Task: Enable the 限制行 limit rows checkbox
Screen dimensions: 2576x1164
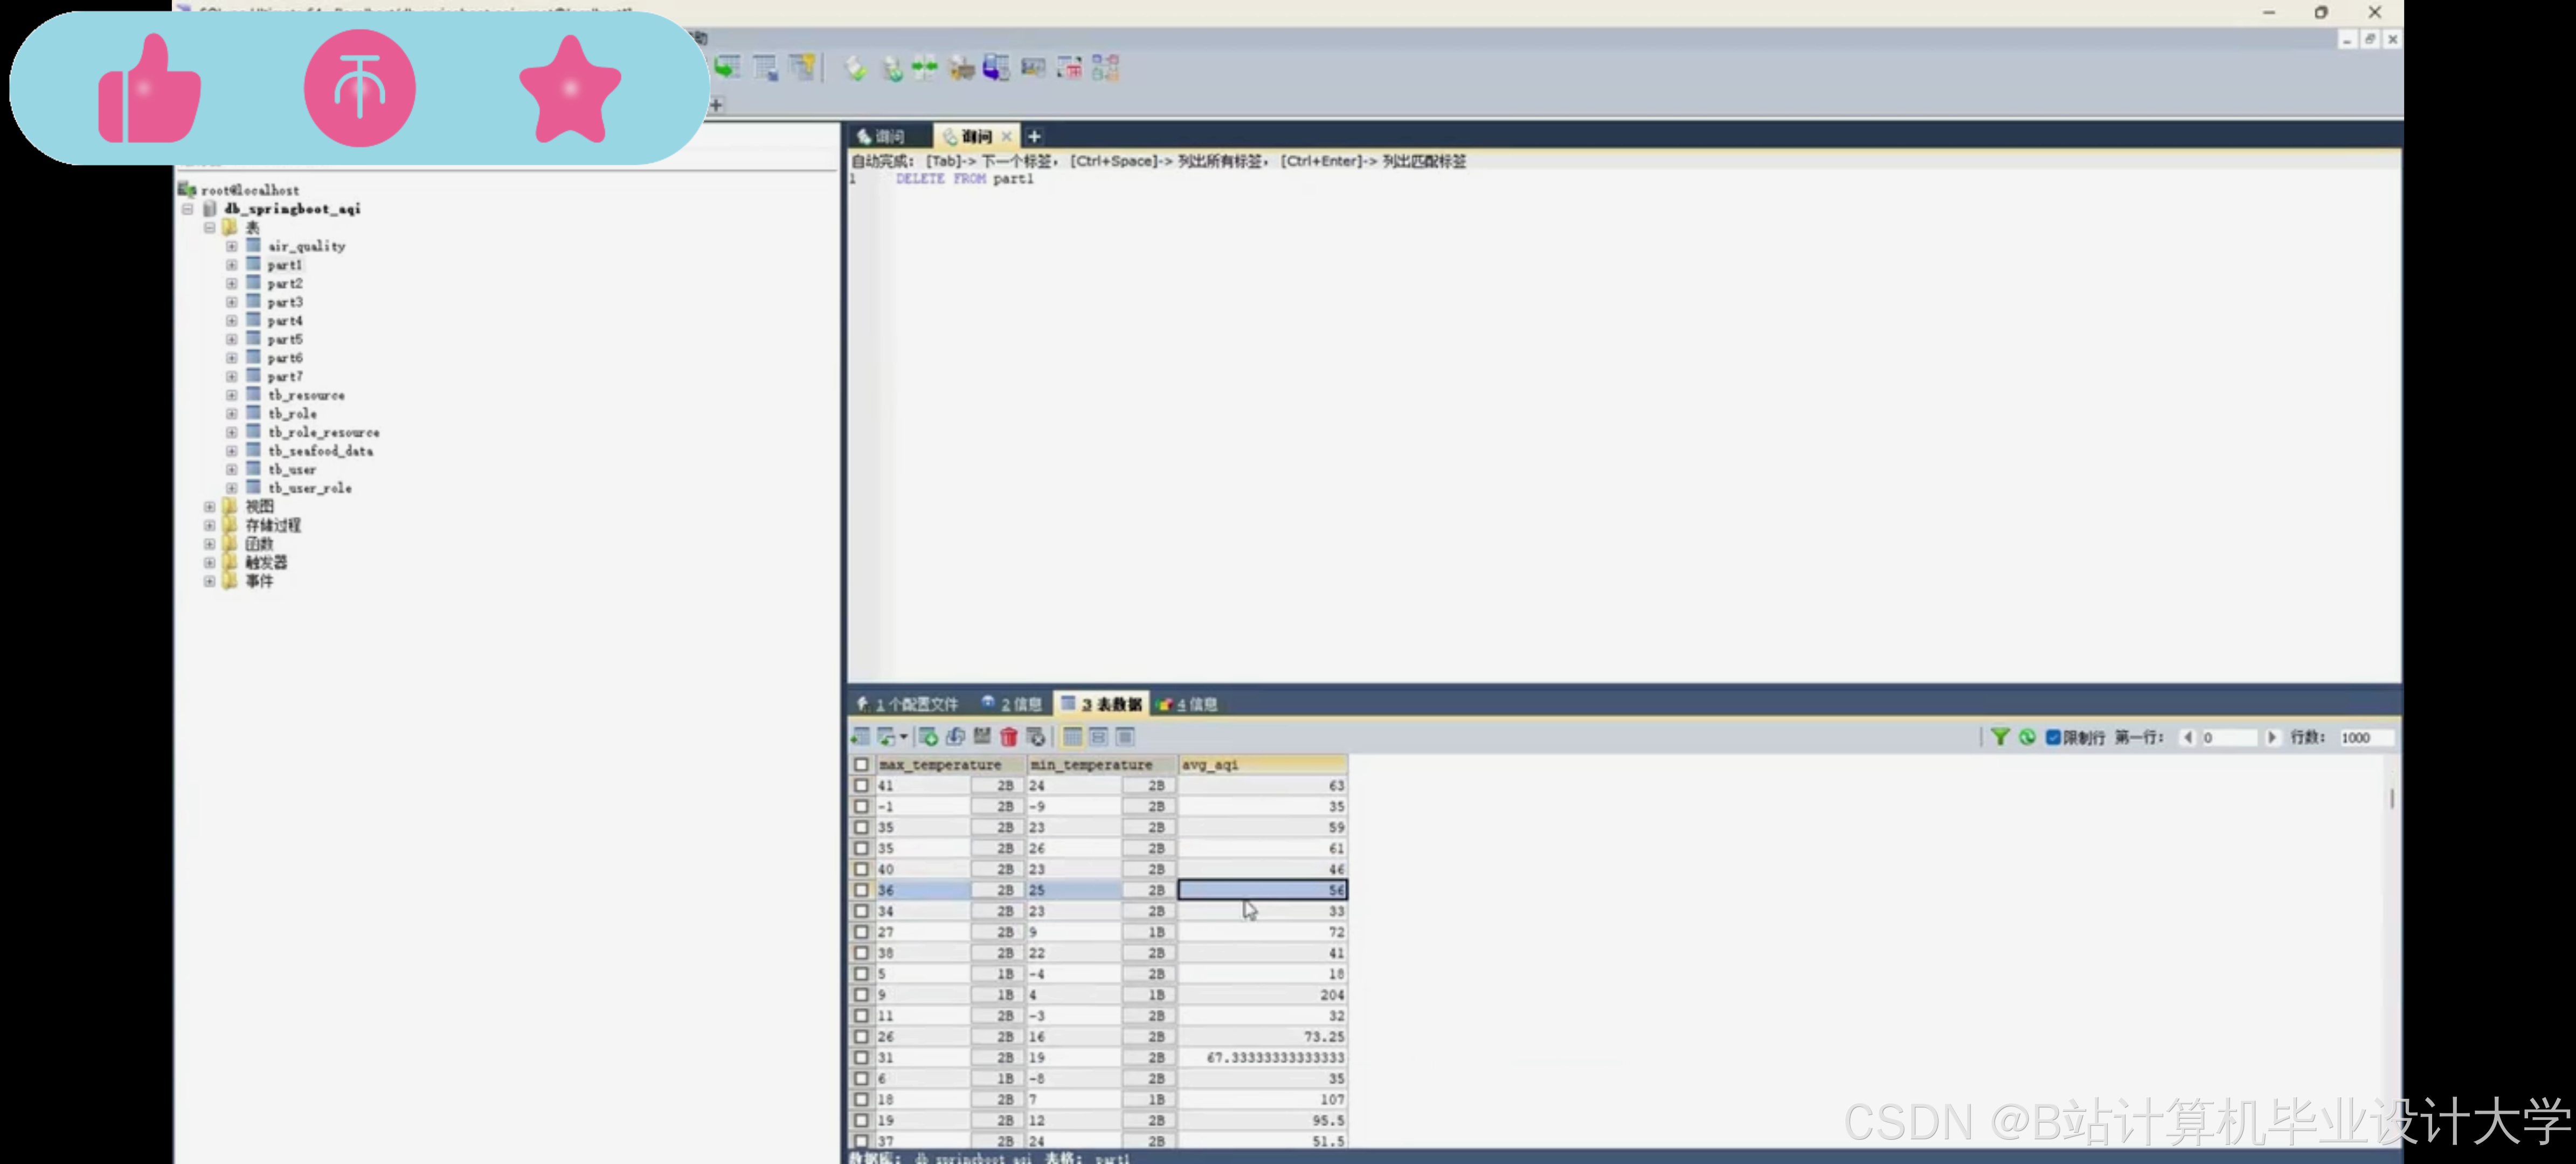Action: (2052, 737)
